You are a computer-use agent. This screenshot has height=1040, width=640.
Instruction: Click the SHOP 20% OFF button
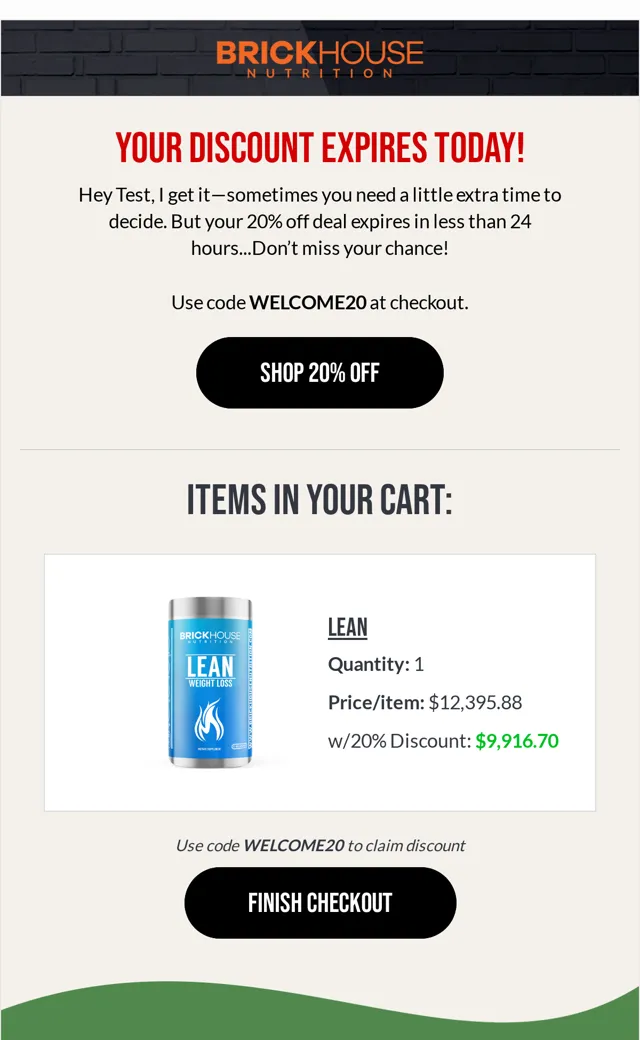(x=320, y=373)
